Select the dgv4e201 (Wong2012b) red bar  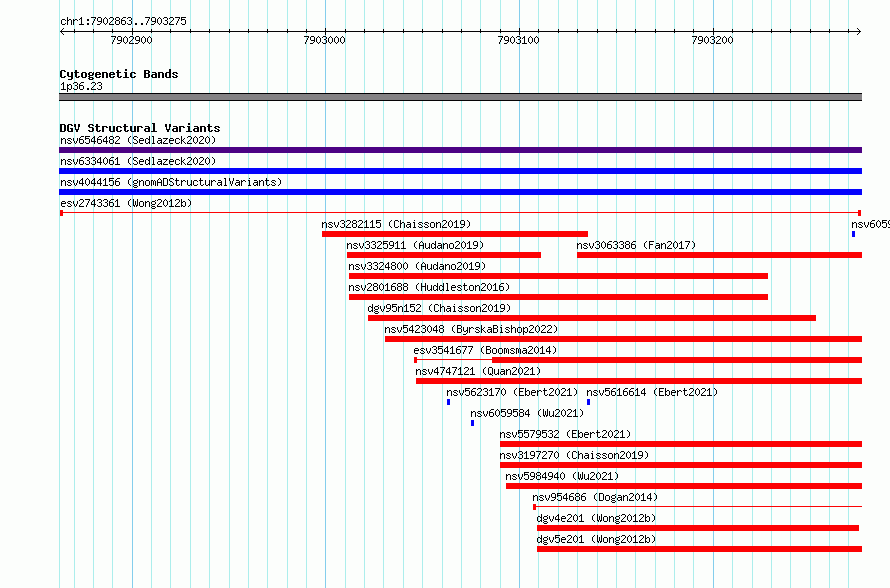pos(698,528)
